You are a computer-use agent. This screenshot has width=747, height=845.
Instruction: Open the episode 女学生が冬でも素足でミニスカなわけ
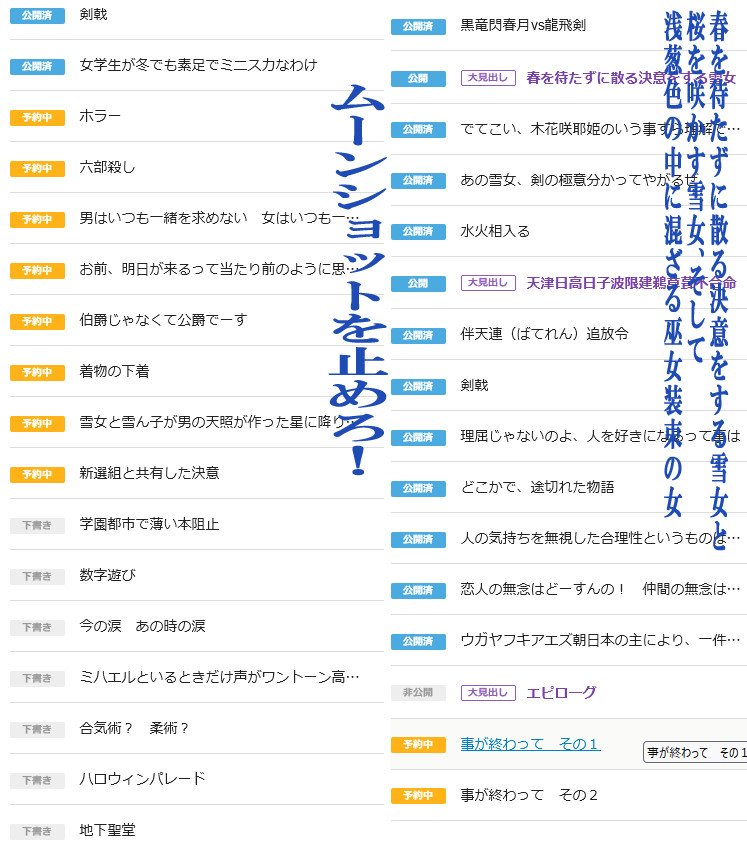tap(198, 65)
